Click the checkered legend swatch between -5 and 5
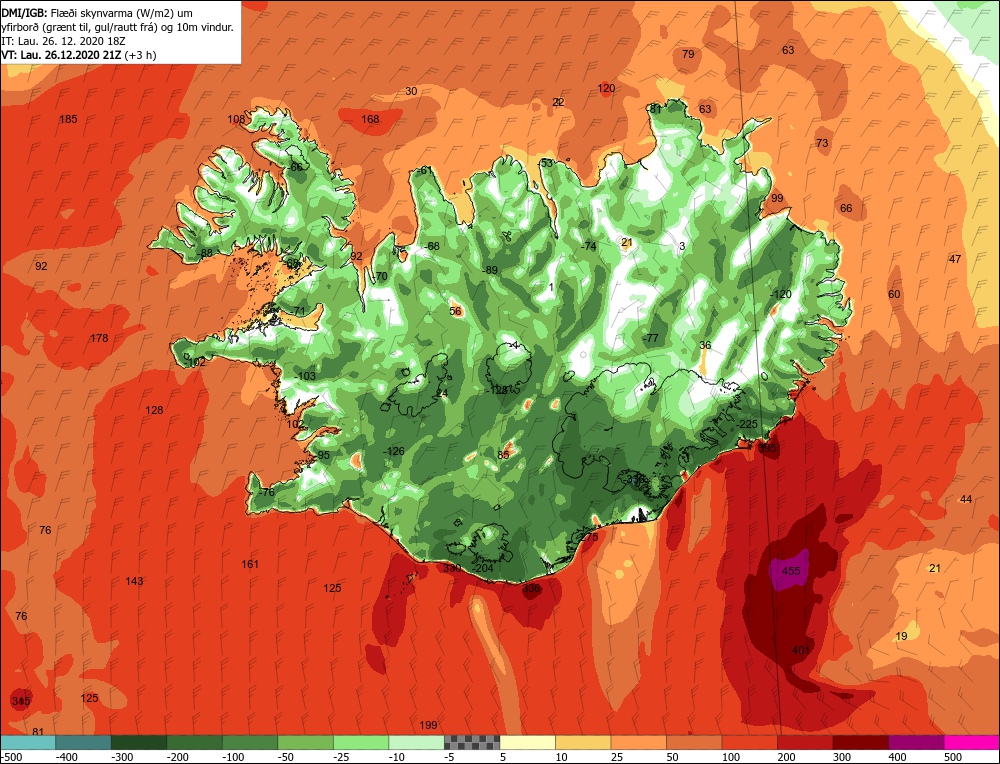The image size is (1000, 764). (472, 742)
